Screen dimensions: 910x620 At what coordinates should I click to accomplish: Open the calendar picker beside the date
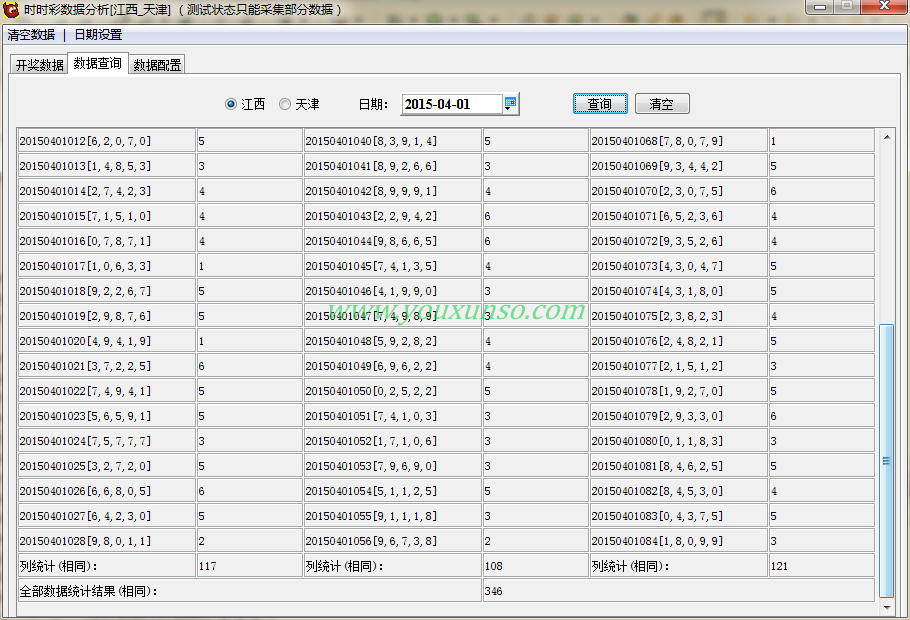click(x=510, y=104)
